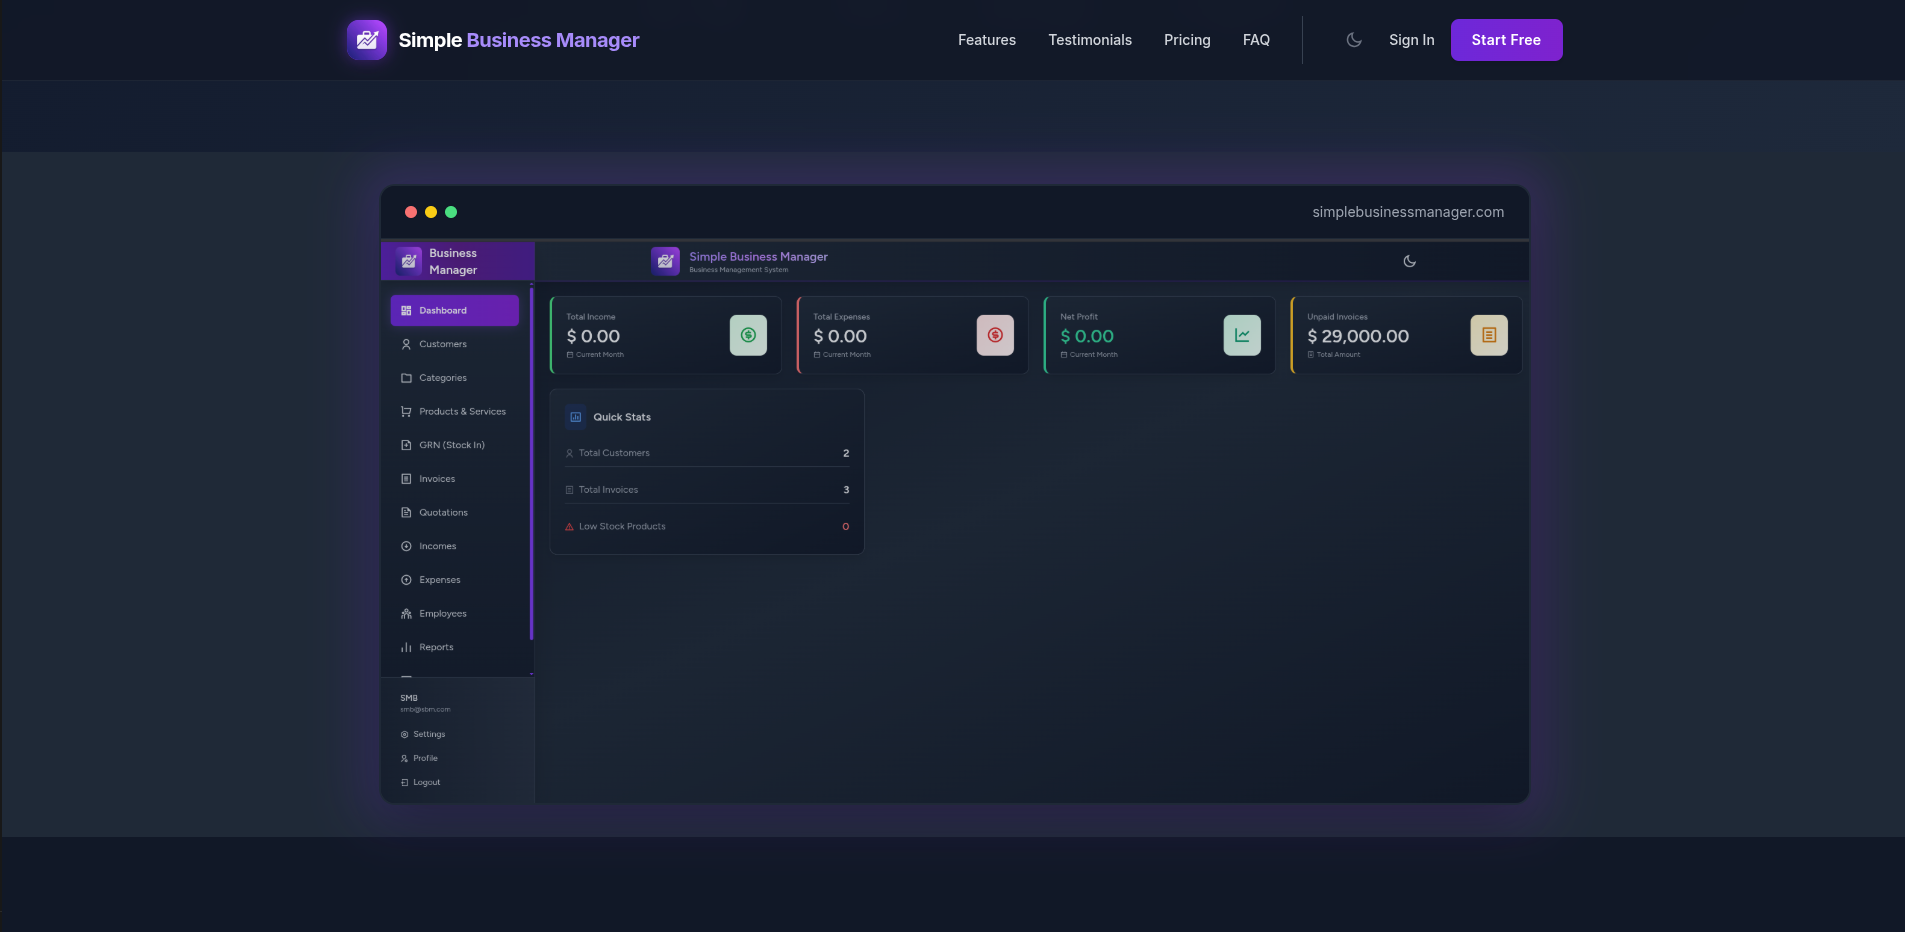
Task: Click the yellow Unpaid Invoices document icon
Action: (1488, 335)
